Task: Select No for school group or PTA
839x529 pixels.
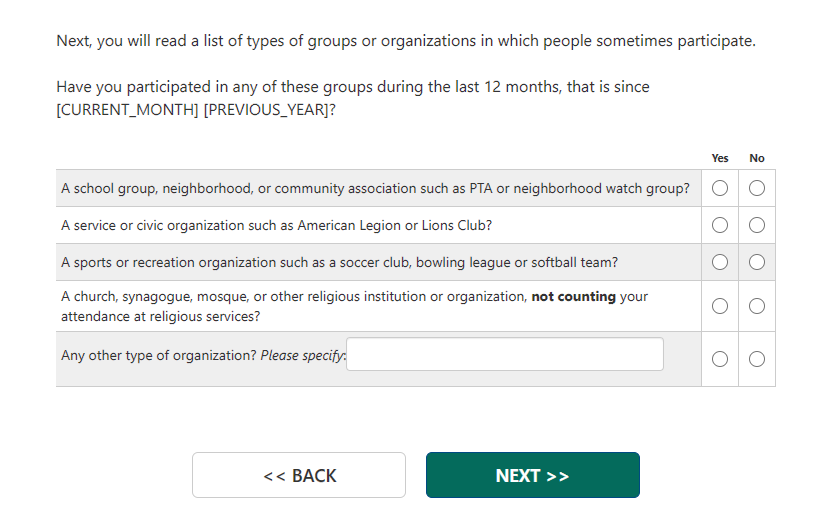Action: 757,188
